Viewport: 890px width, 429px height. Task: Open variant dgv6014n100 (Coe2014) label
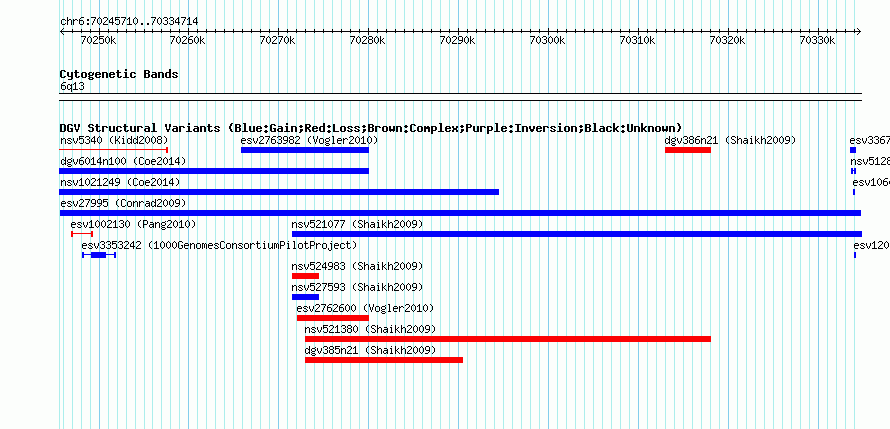coord(123,161)
